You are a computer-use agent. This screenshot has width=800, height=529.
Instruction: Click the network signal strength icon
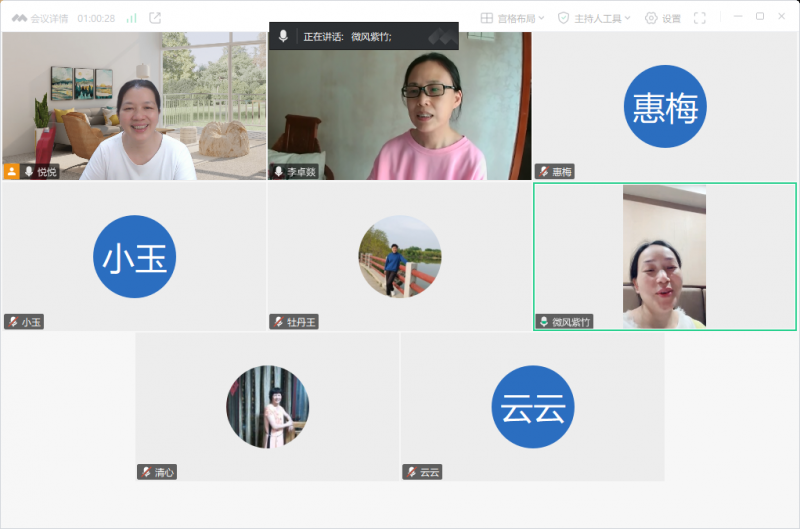[x=131, y=18]
